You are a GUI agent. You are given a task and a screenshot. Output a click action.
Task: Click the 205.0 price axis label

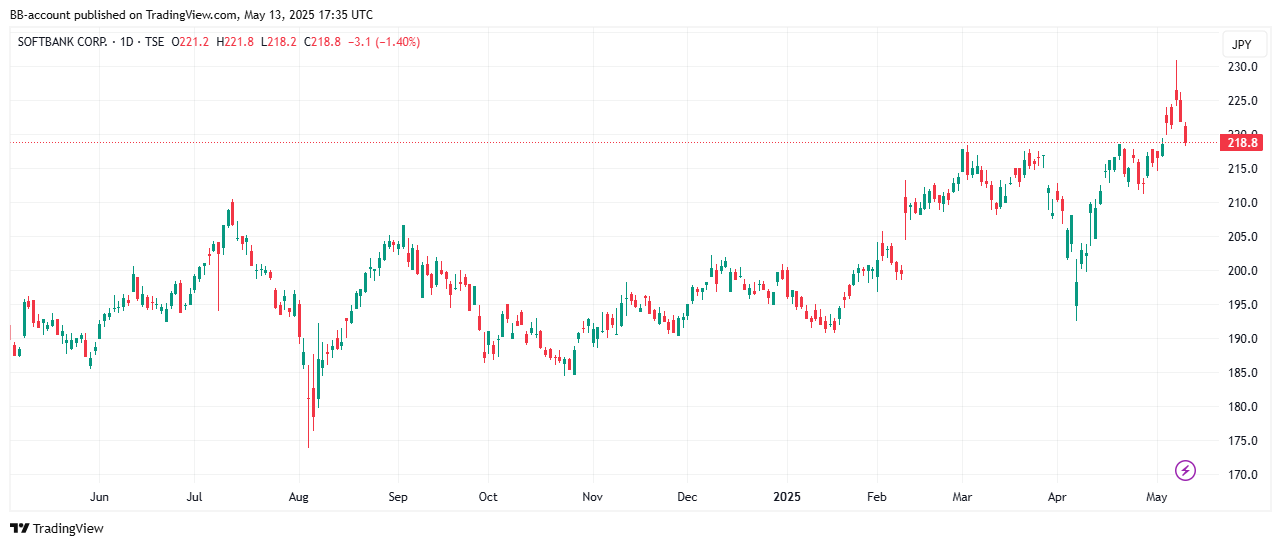[1243, 237]
